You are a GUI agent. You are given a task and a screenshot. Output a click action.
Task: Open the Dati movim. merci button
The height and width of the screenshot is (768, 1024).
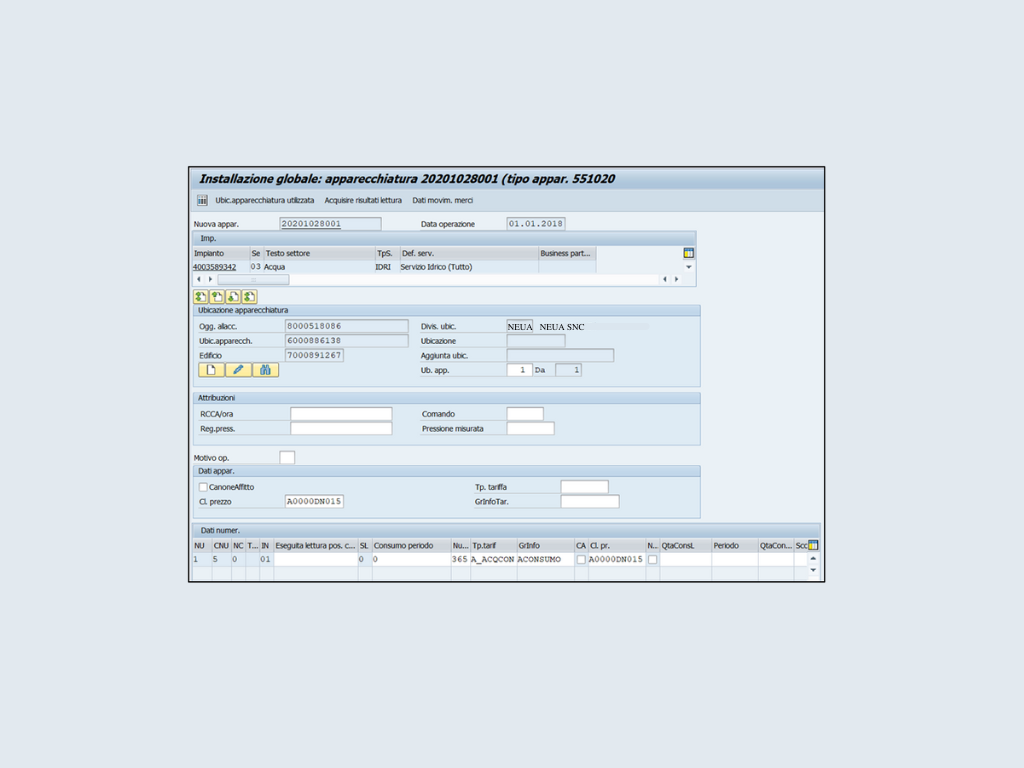[x=442, y=200]
